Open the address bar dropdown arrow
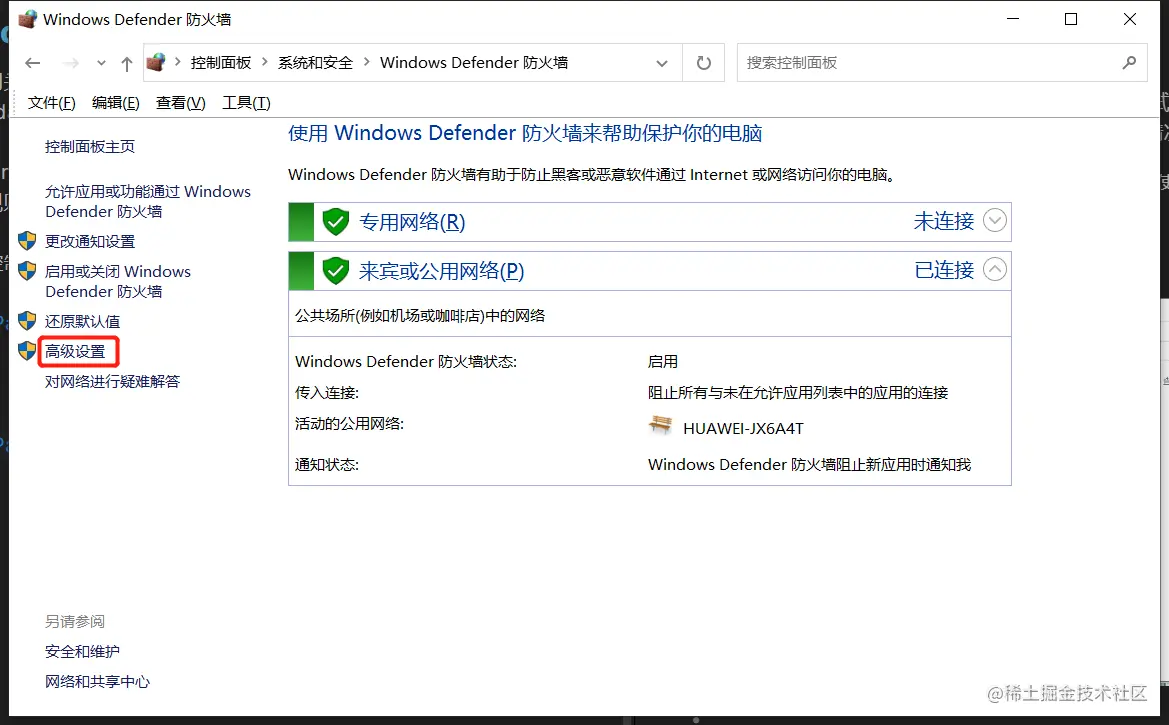The width and height of the screenshot is (1169, 725). 662,62
